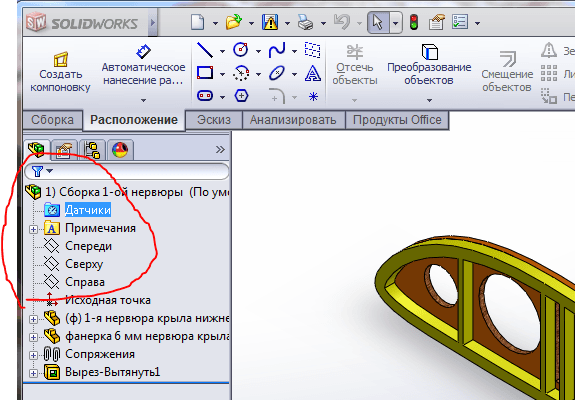The width and height of the screenshot is (575, 400).
Task: Select the Circle sketch tool
Action: [x=241, y=50]
